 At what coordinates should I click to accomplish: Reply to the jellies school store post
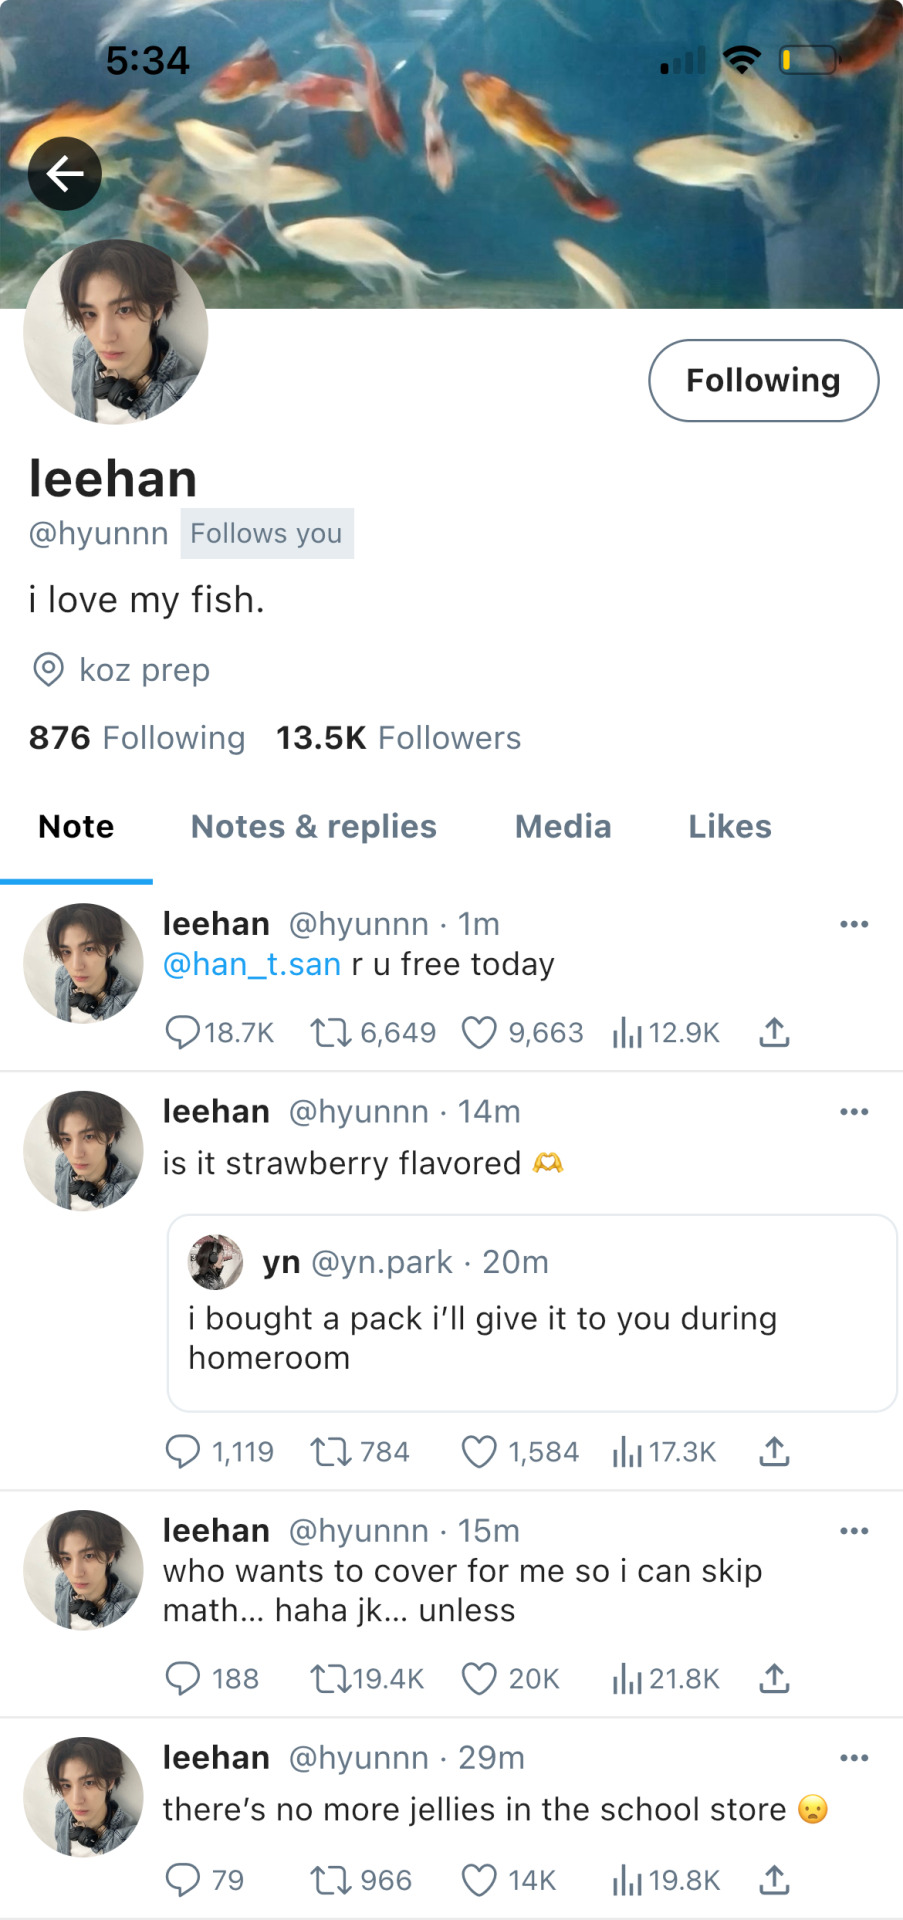tap(182, 1881)
